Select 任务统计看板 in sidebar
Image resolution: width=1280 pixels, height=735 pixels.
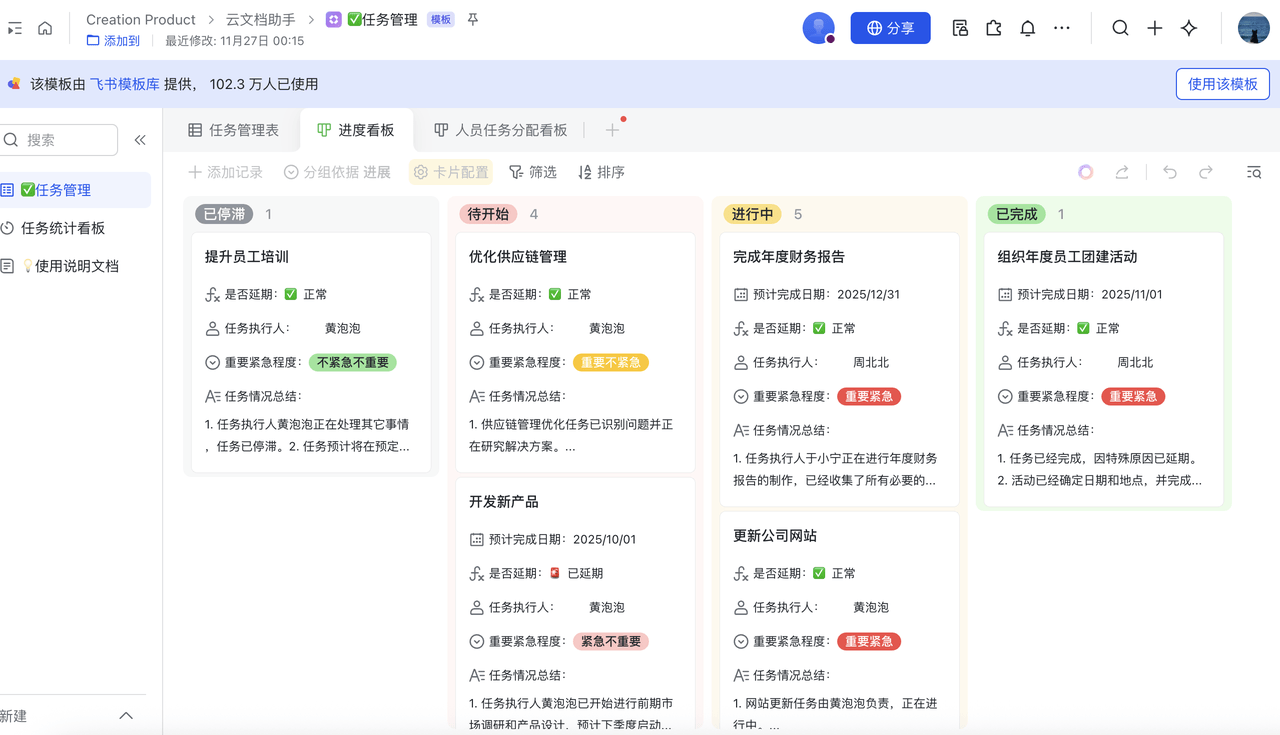pyautogui.click(x=62, y=228)
